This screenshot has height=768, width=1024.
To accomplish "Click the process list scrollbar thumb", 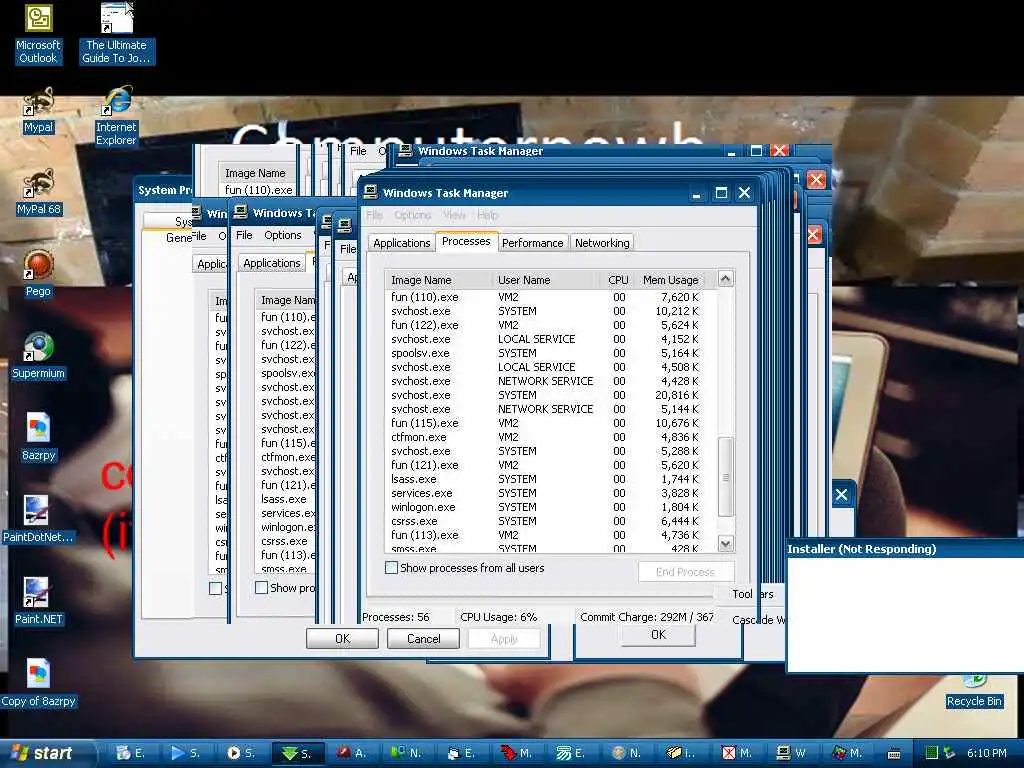I will click(x=726, y=477).
